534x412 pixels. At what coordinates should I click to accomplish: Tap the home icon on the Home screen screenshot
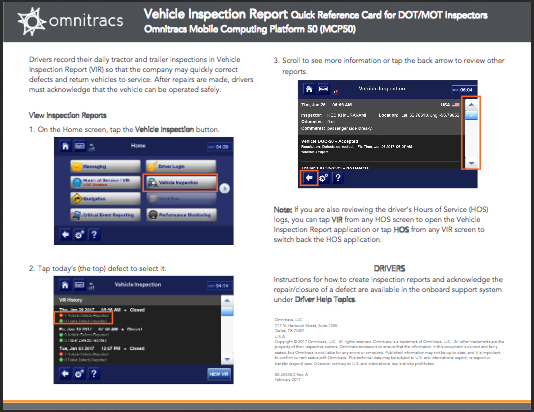click(65, 146)
